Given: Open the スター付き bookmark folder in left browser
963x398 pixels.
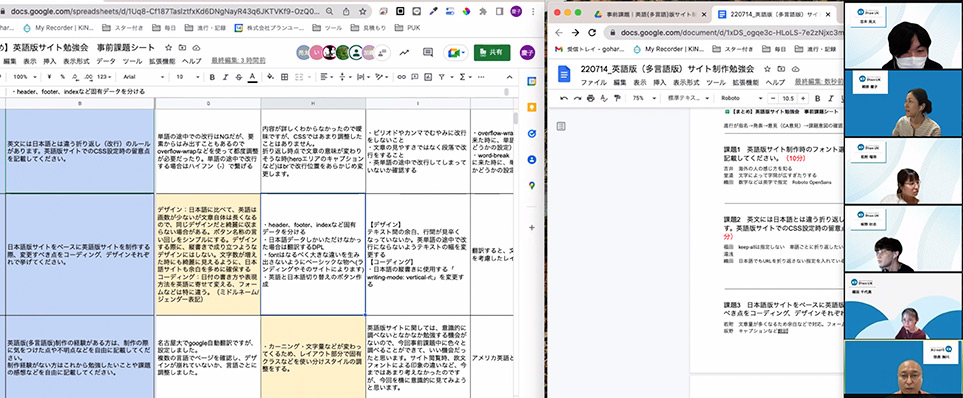Looking at the screenshot, I should tap(122, 28).
